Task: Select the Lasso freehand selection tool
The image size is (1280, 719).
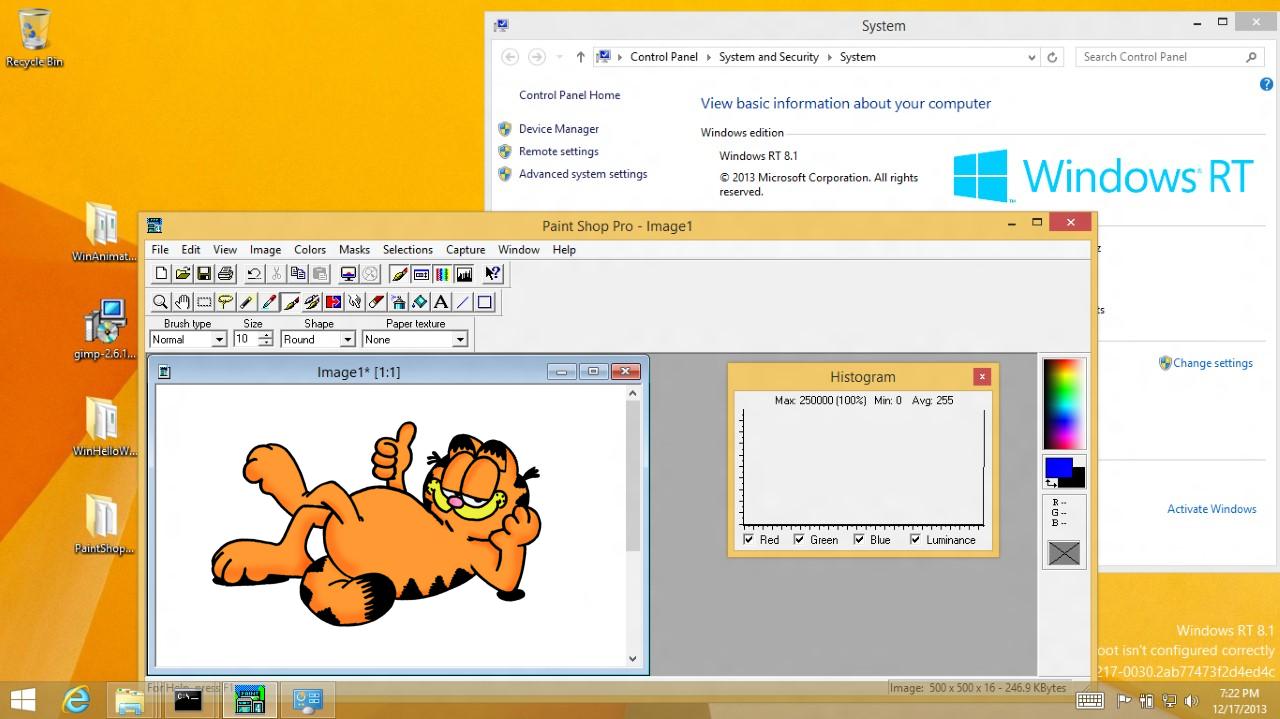Action: pyautogui.click(x=225, y=302)
